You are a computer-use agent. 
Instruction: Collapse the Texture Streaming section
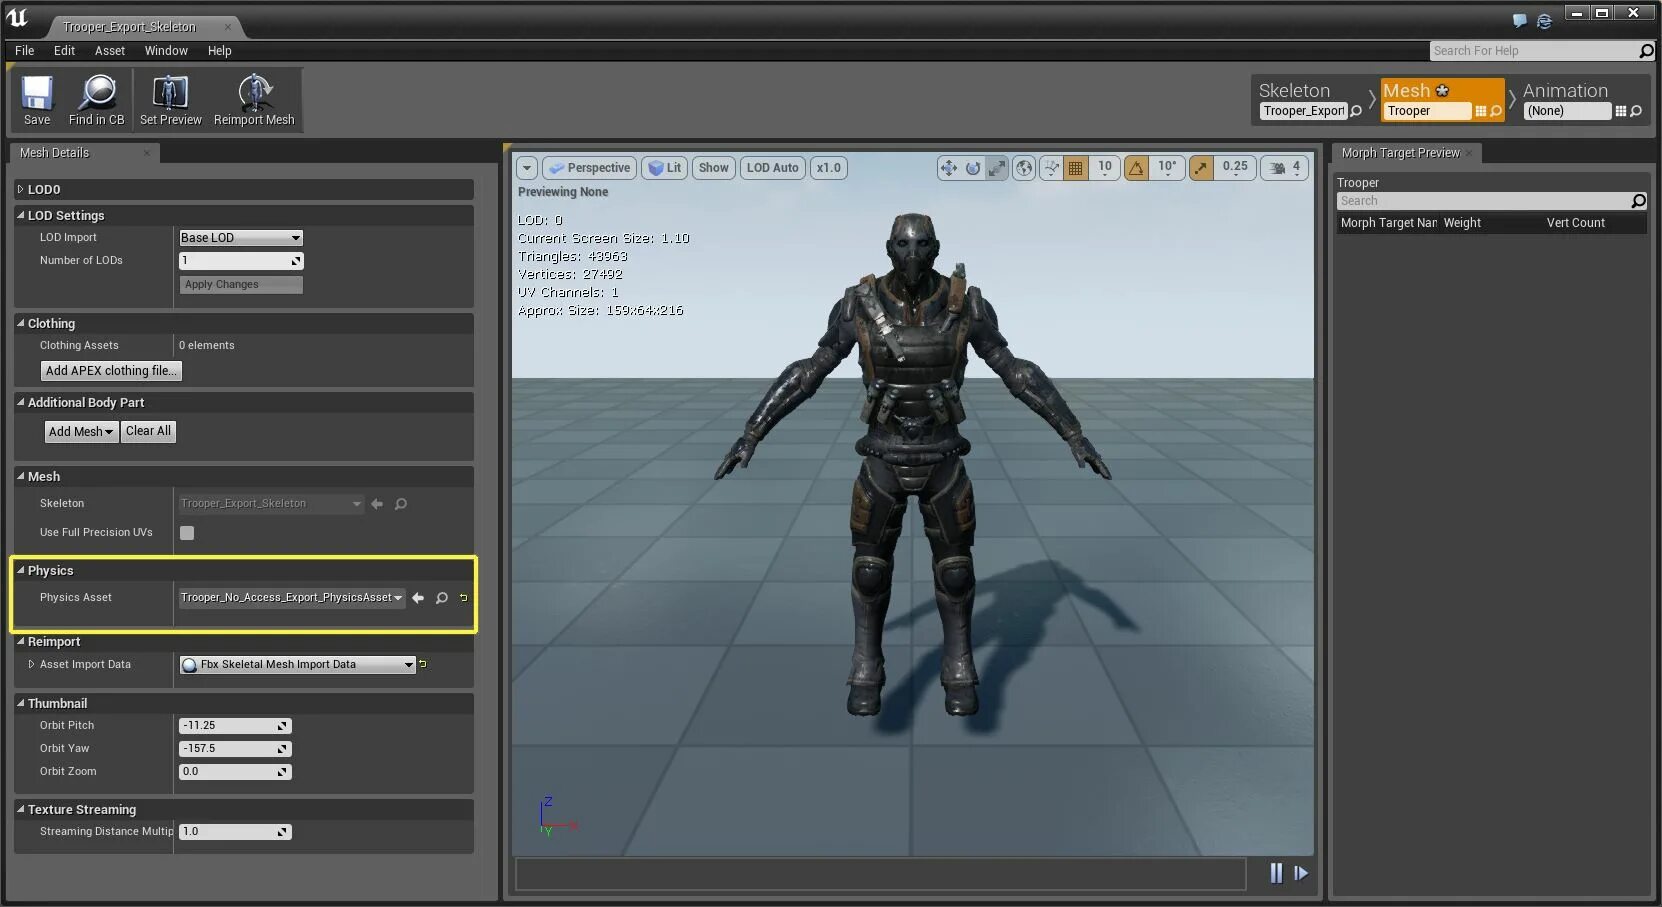pos(20,809)
